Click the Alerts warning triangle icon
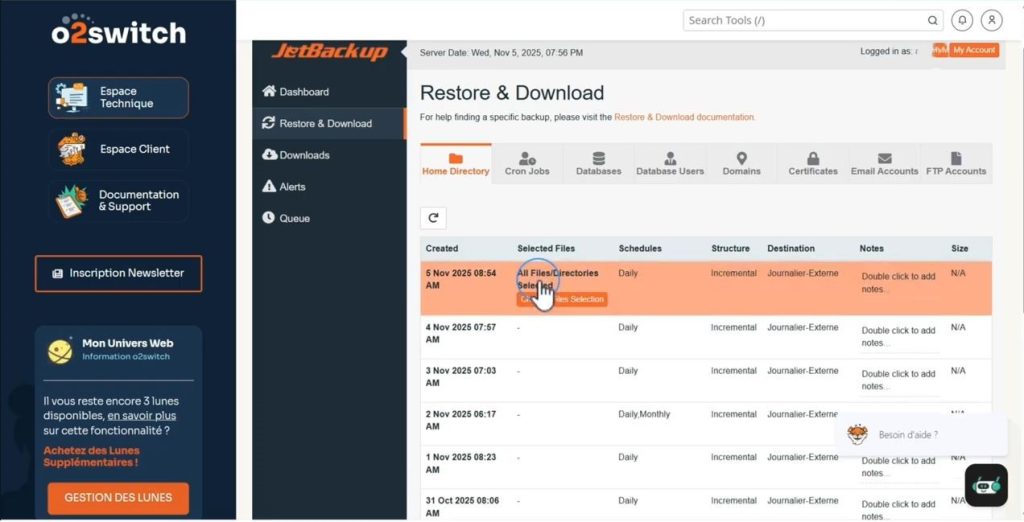 tap(268, 186)
